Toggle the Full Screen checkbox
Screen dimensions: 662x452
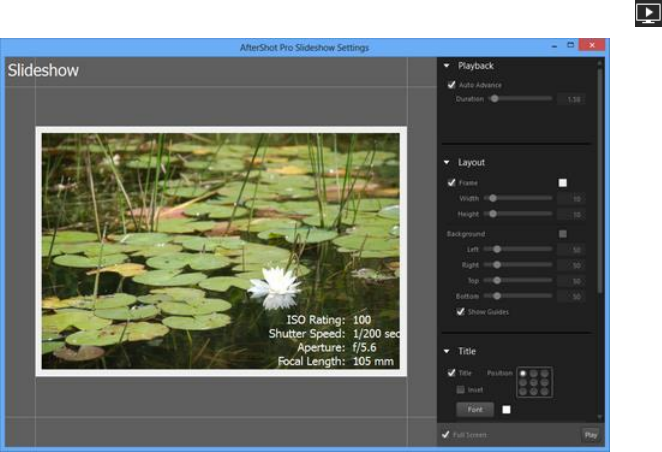point(446,435)
